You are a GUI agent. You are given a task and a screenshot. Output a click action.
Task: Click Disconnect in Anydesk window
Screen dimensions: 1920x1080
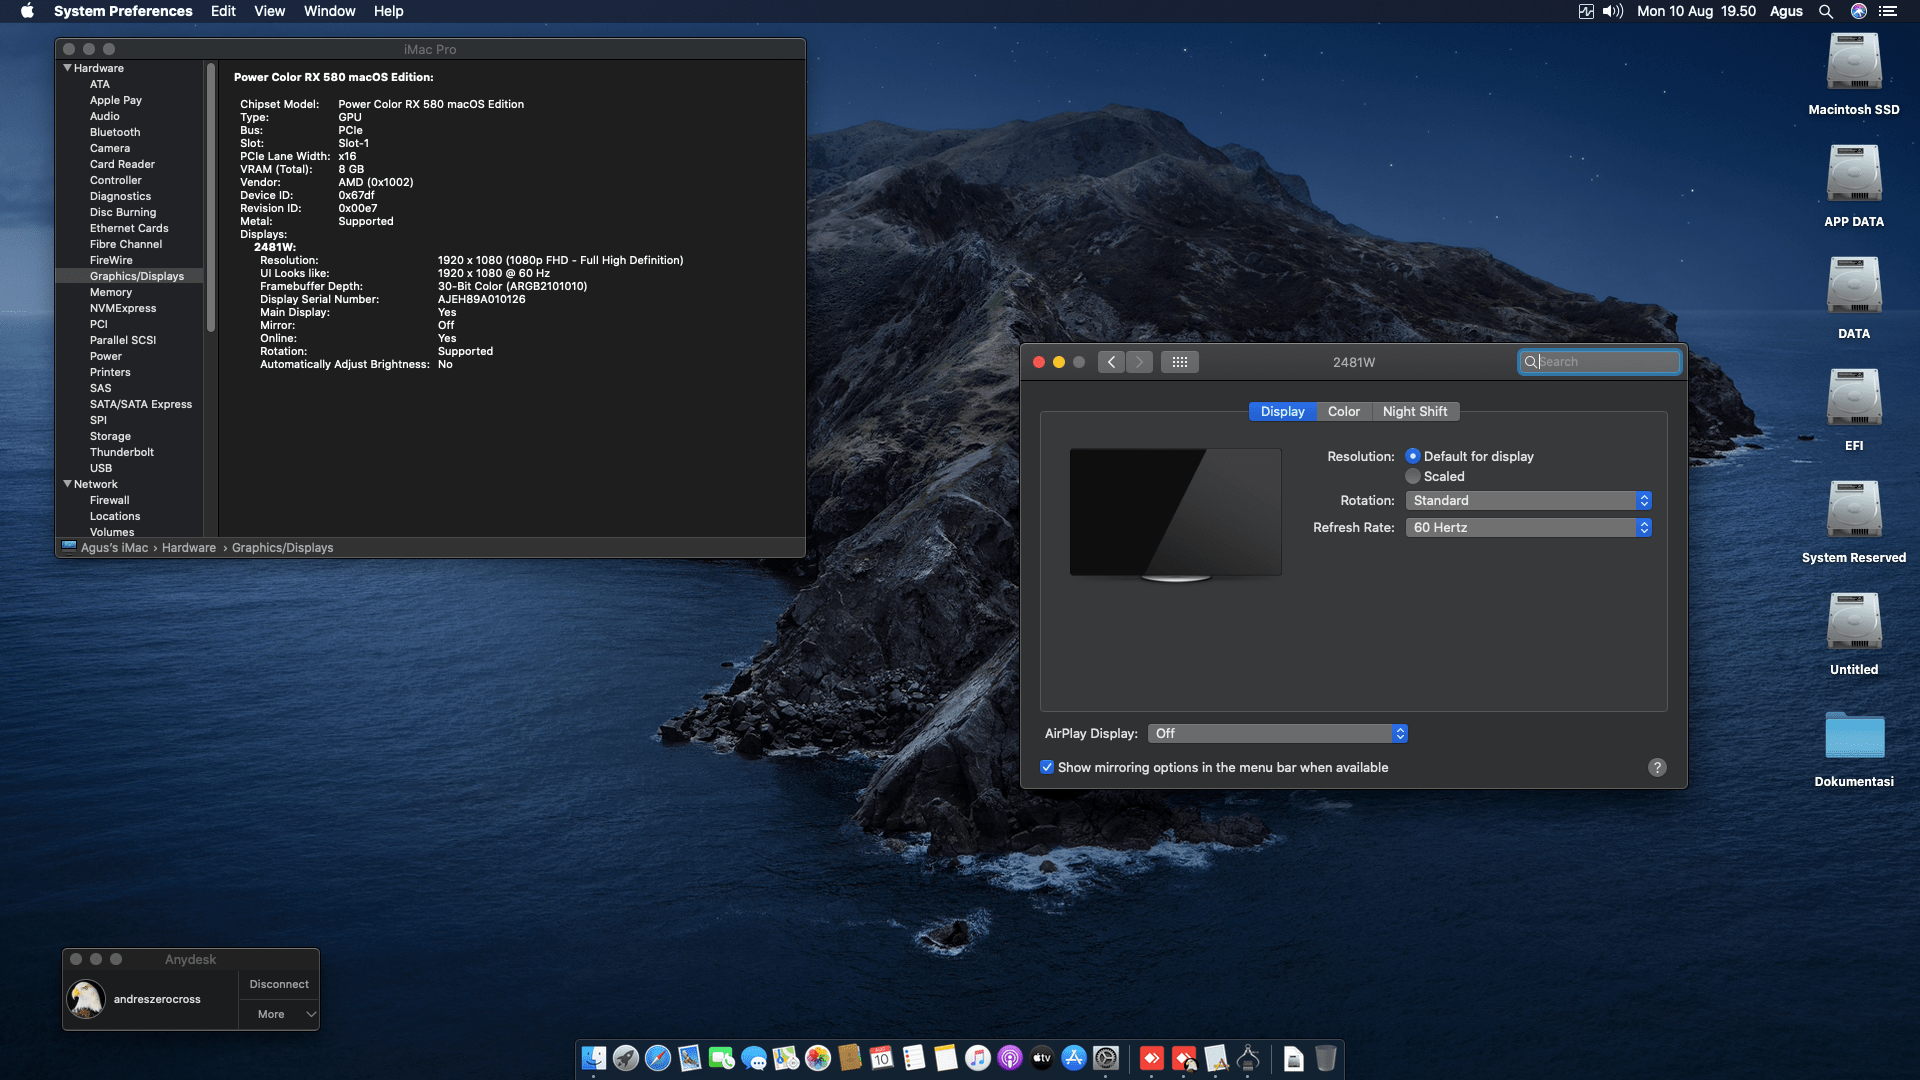coord(279,984)
